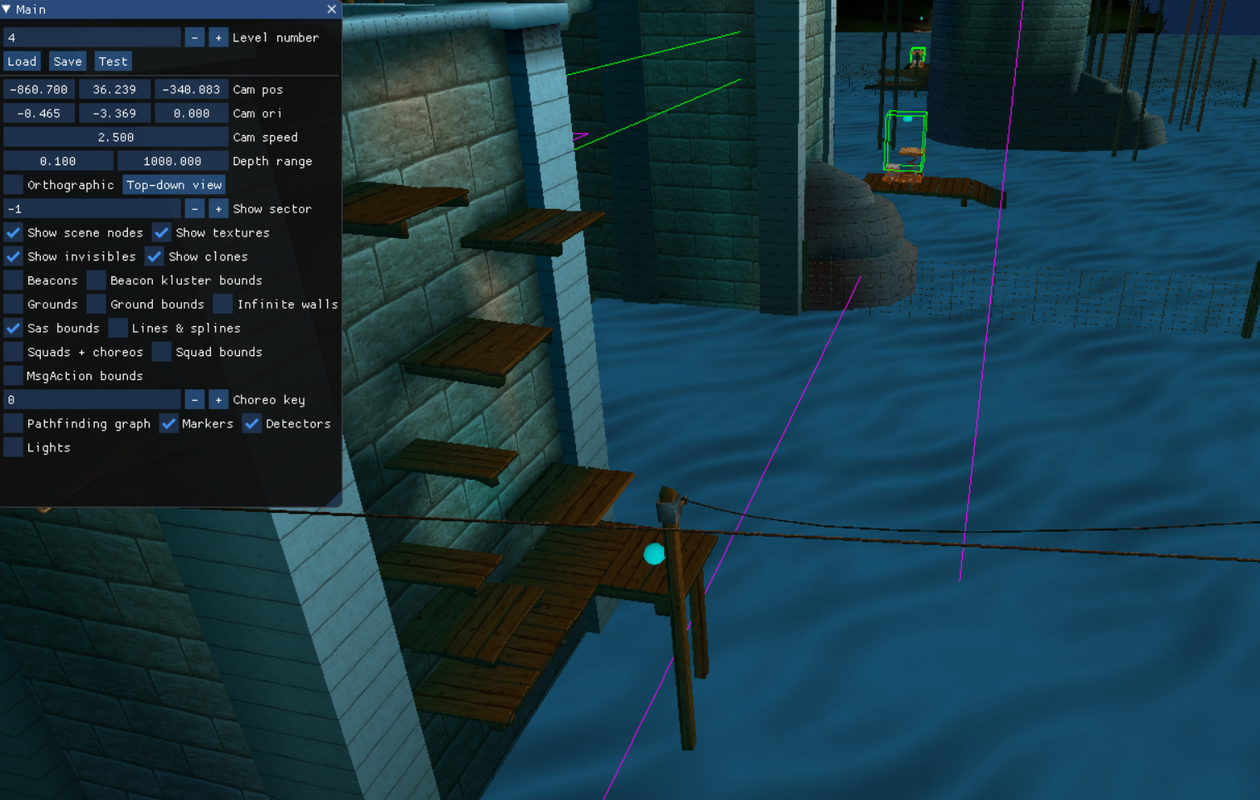The image size is (1260, 800).
Task: Enable Squads + choreos checkbox
Action: (14, 353)
